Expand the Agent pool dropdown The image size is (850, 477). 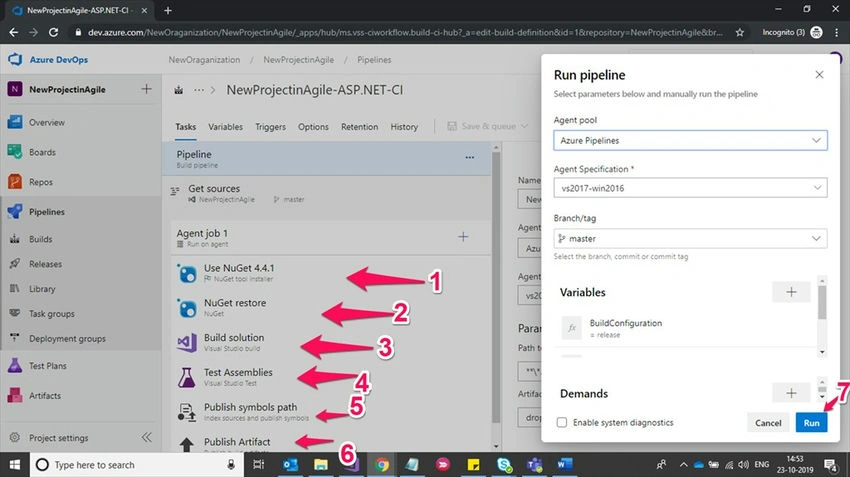click(690, 140)
